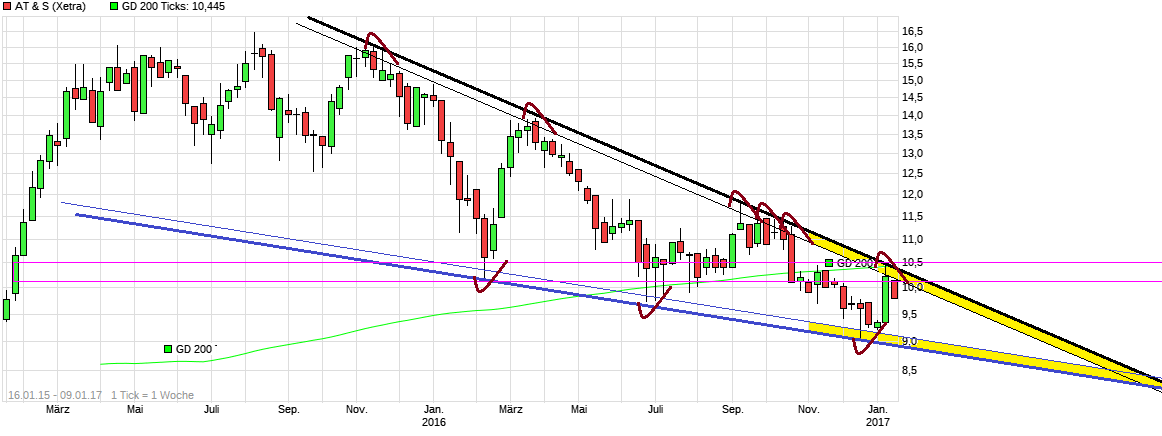Click the '15,5' price axis label
Image resolution: width=1162 pixels, height=436 pixels.
tap(912, 64)
